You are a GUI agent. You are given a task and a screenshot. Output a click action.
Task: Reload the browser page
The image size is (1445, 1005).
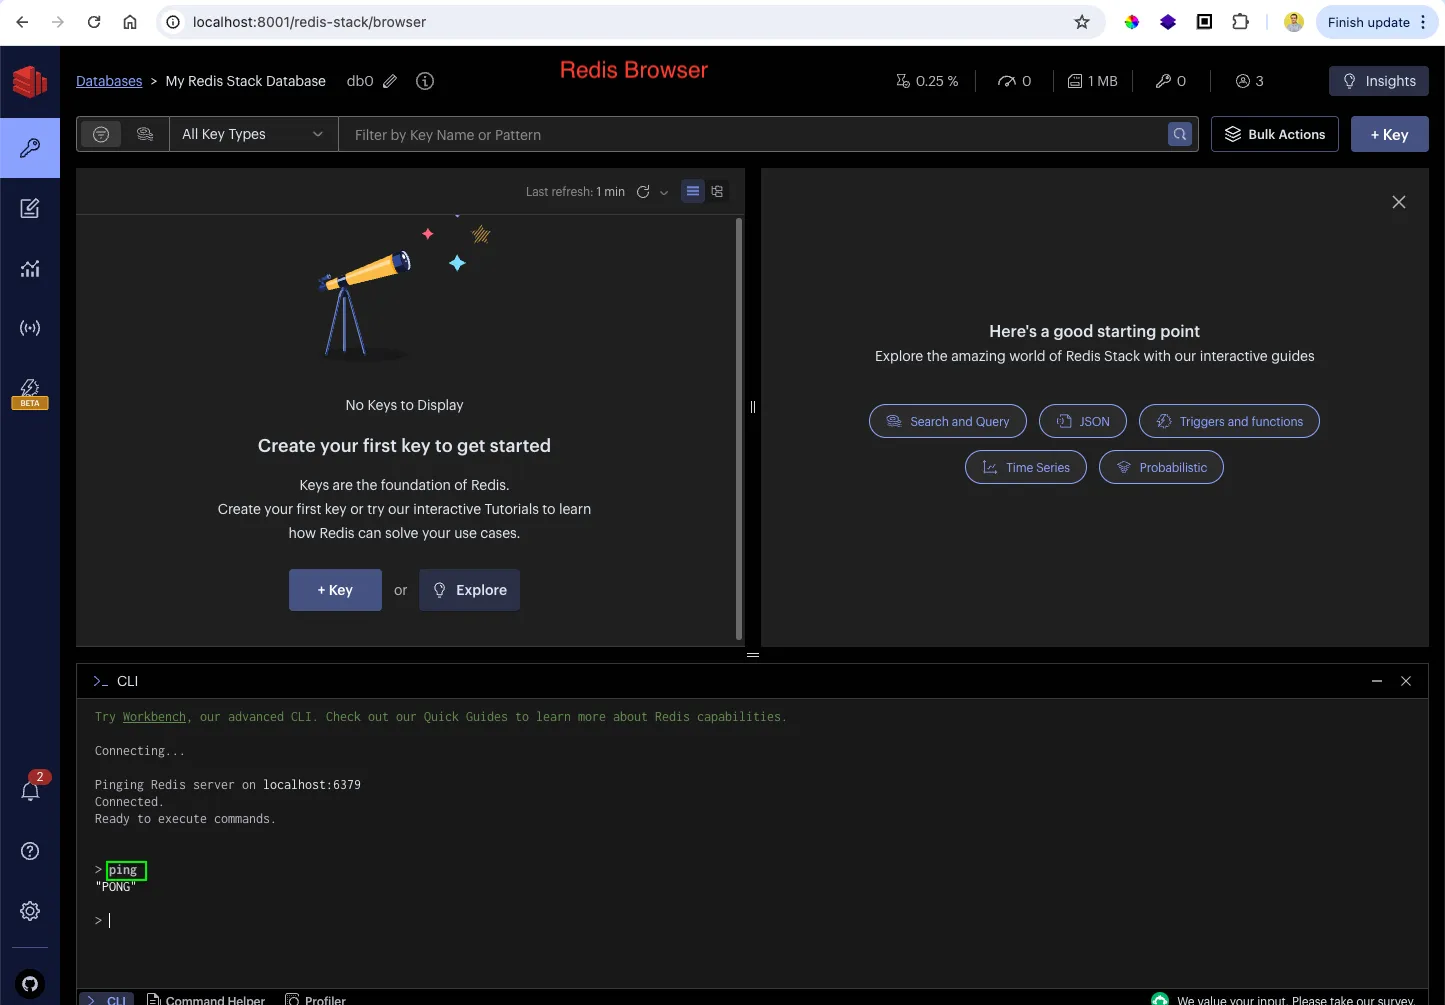(x=94, y=22)
